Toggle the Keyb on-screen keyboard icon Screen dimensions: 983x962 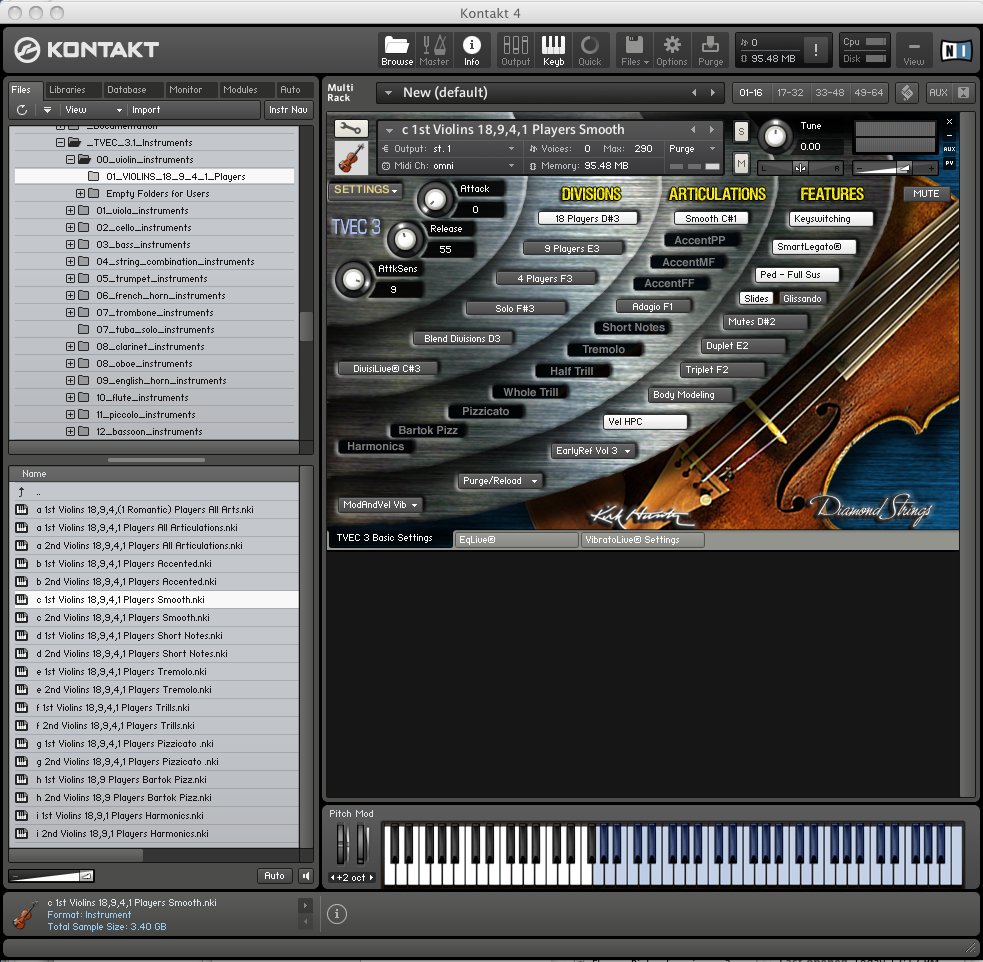pos(553,50)
